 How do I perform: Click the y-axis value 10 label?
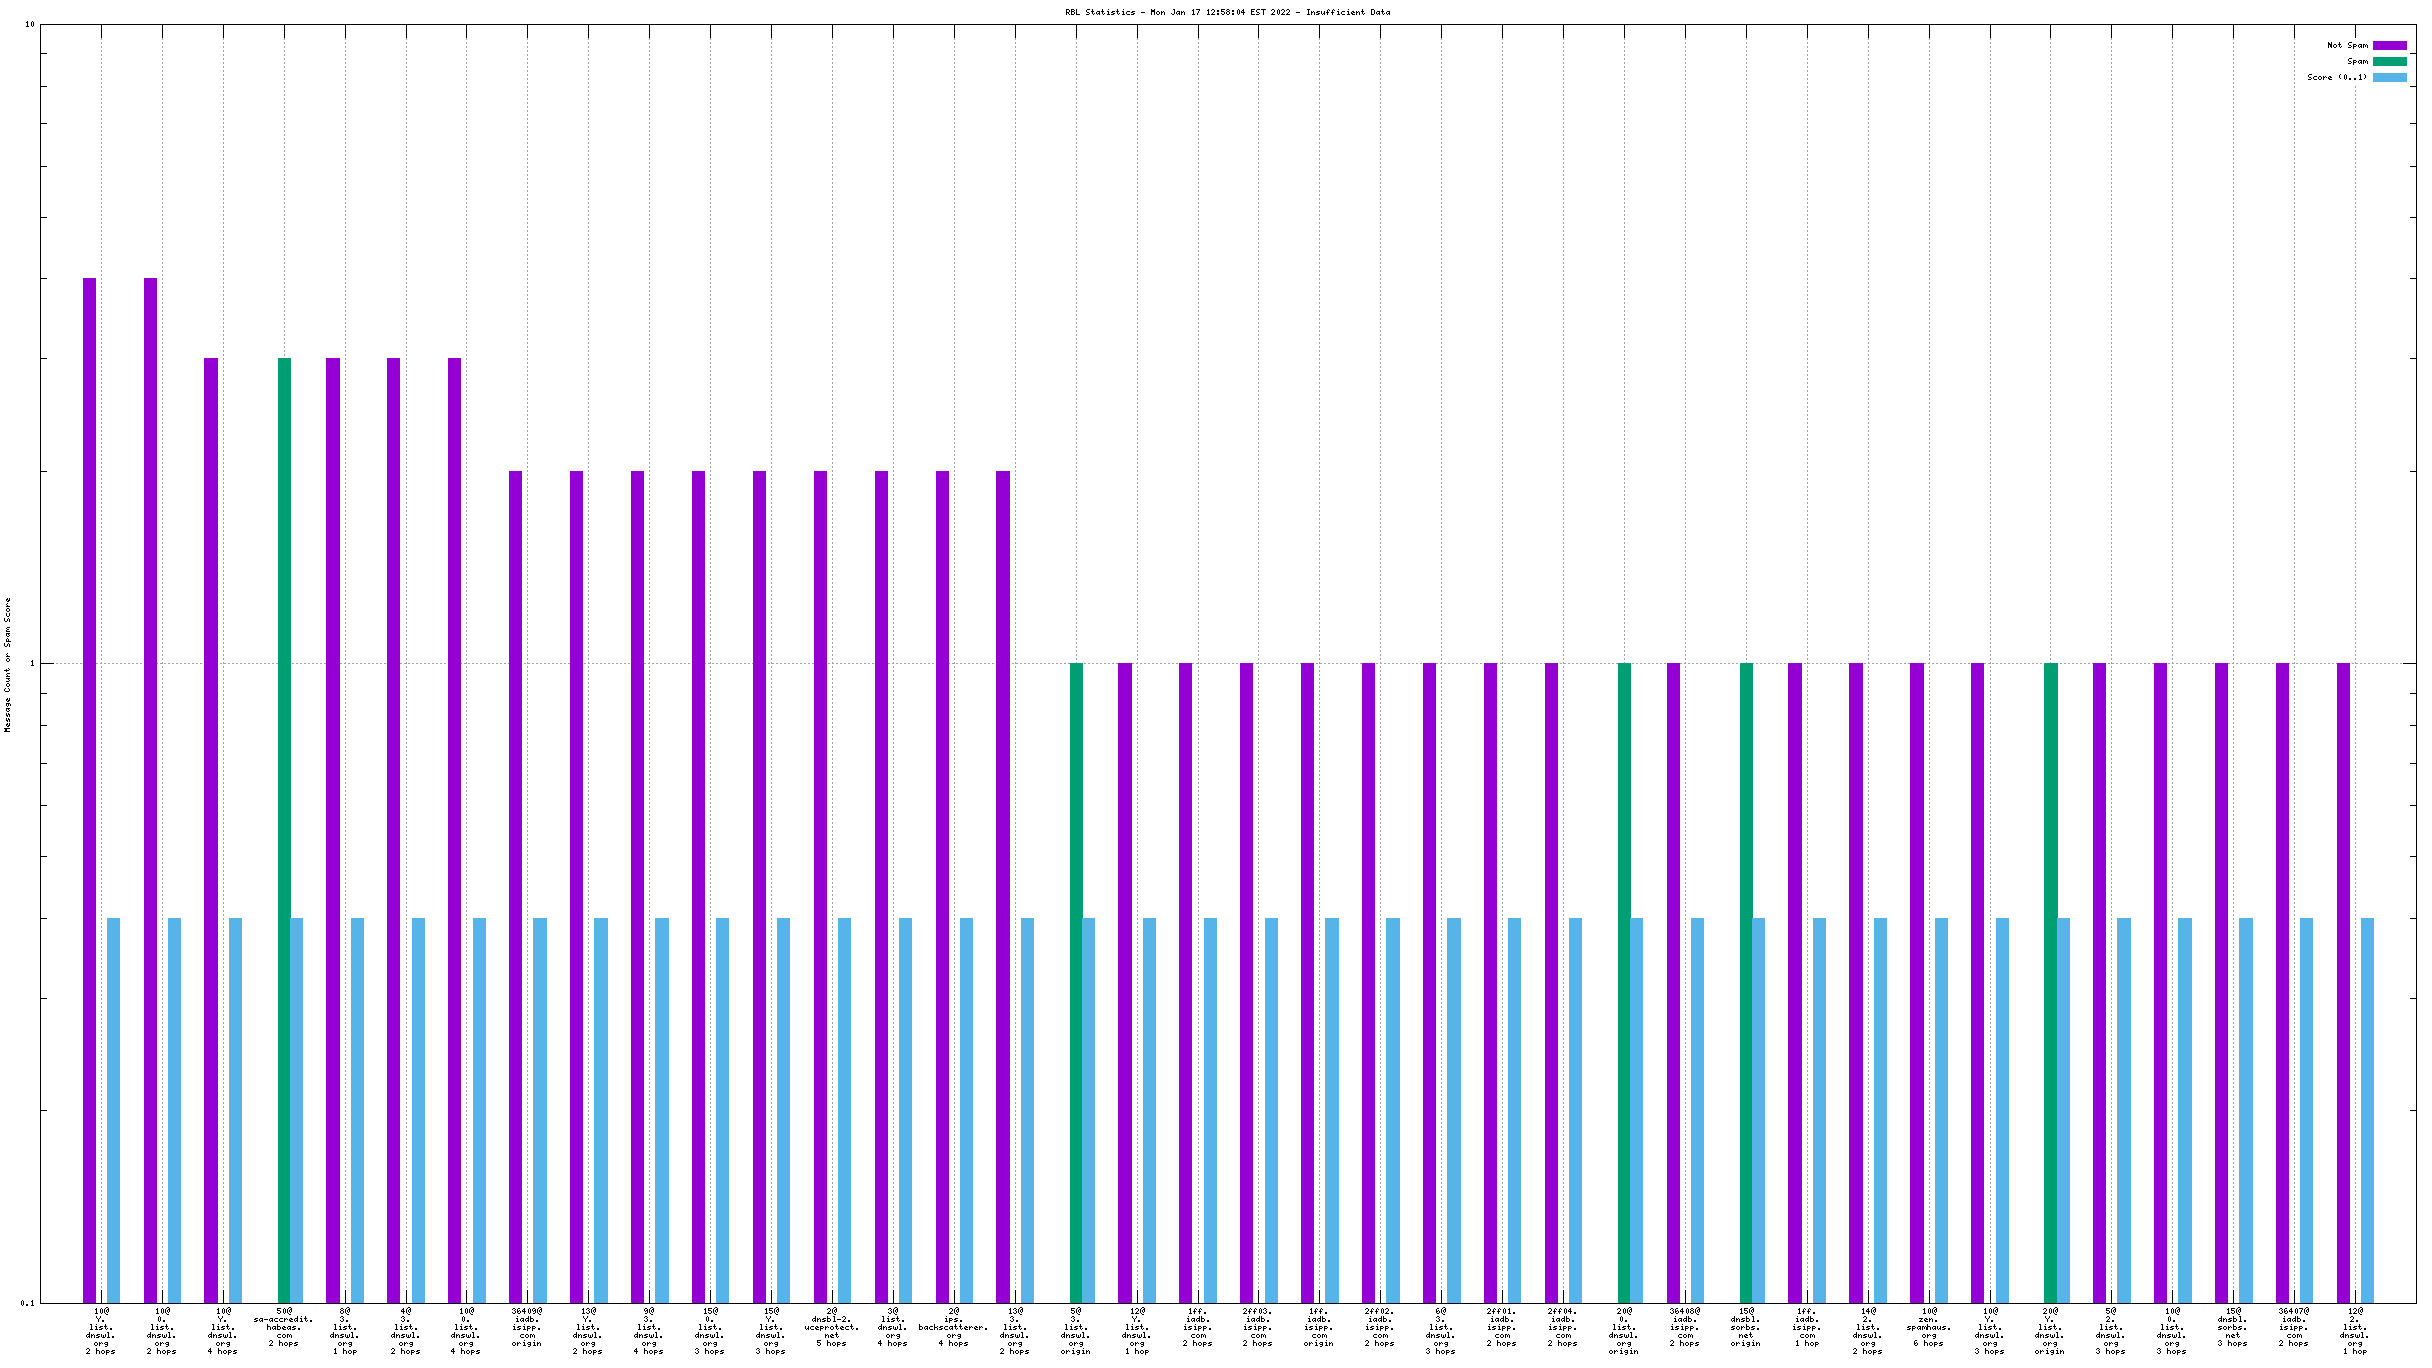(29, 24)
